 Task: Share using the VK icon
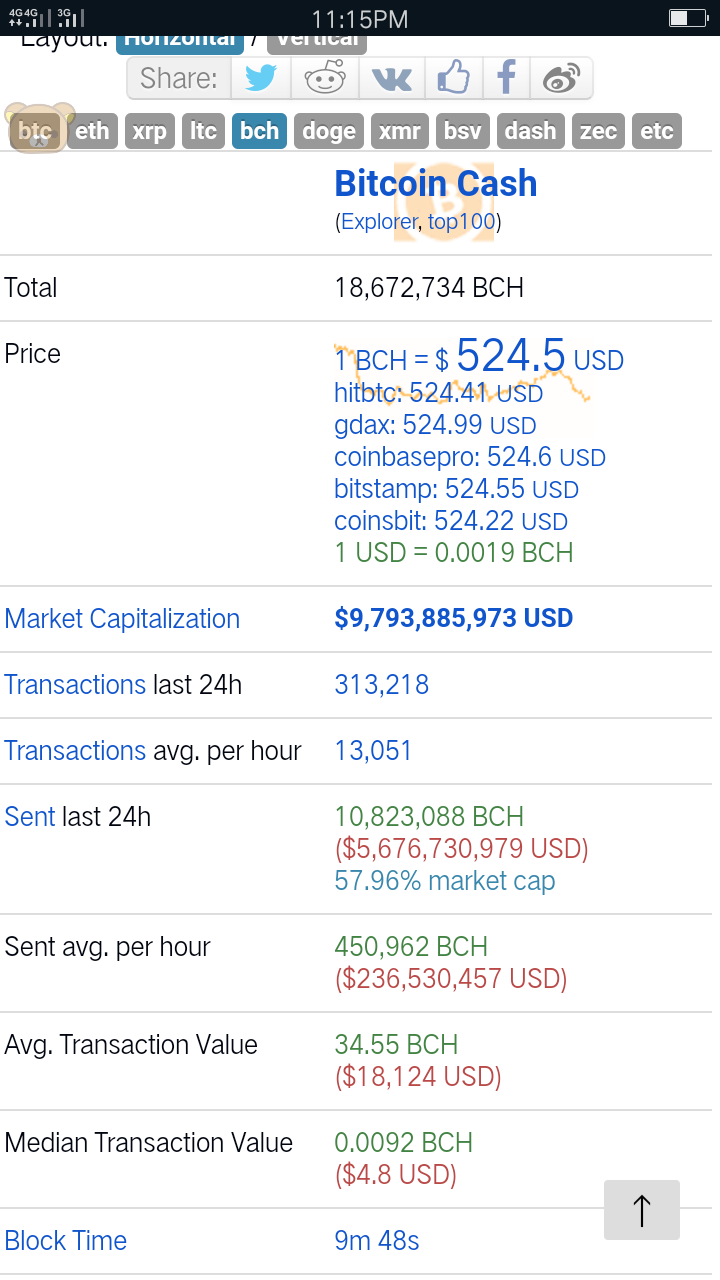tap(392, 78)
